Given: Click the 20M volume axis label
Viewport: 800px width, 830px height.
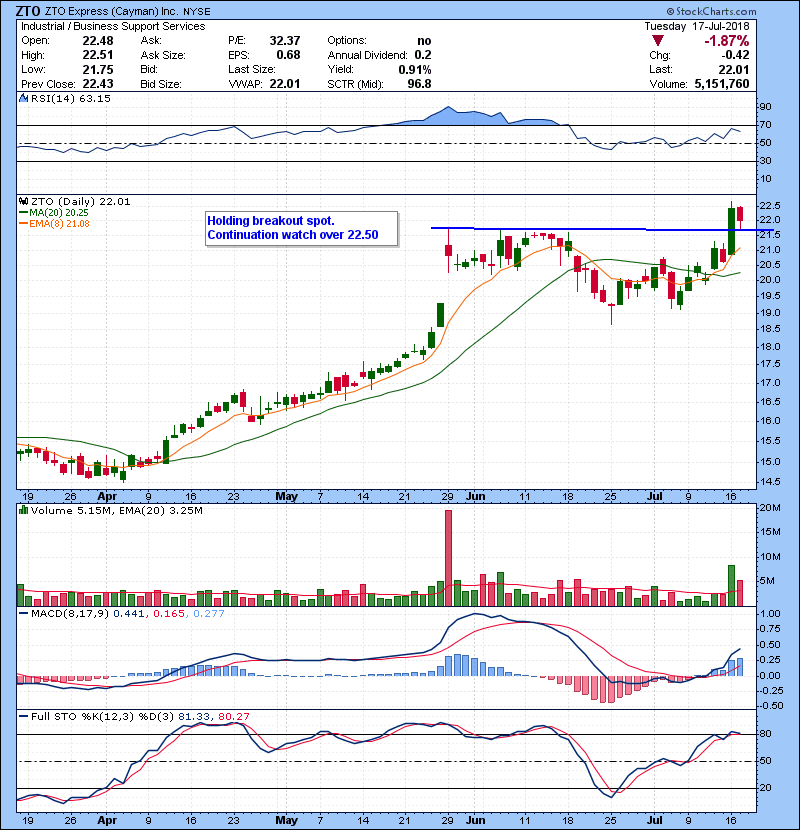Looking at the screenshot, I should [770, 508].
